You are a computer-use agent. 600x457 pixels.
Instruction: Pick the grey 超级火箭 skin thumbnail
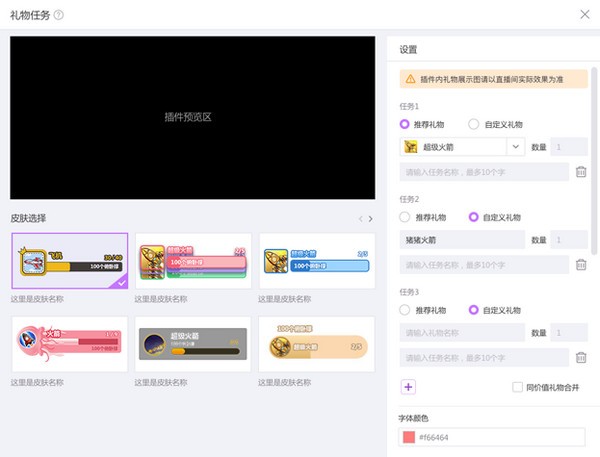pyautogui.click(x=193, y=345)
